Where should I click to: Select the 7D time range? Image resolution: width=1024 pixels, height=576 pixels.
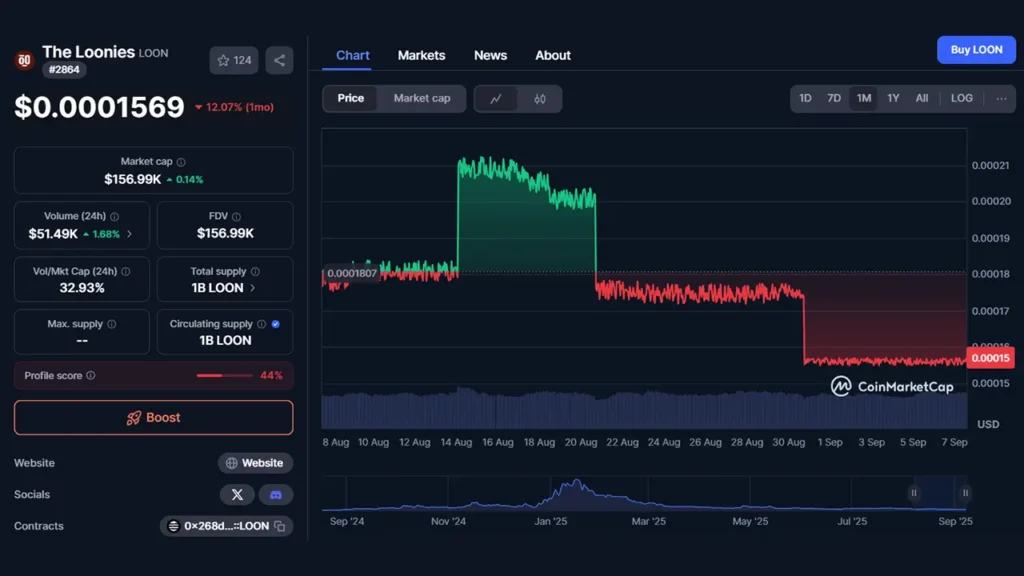click(834, 99)
